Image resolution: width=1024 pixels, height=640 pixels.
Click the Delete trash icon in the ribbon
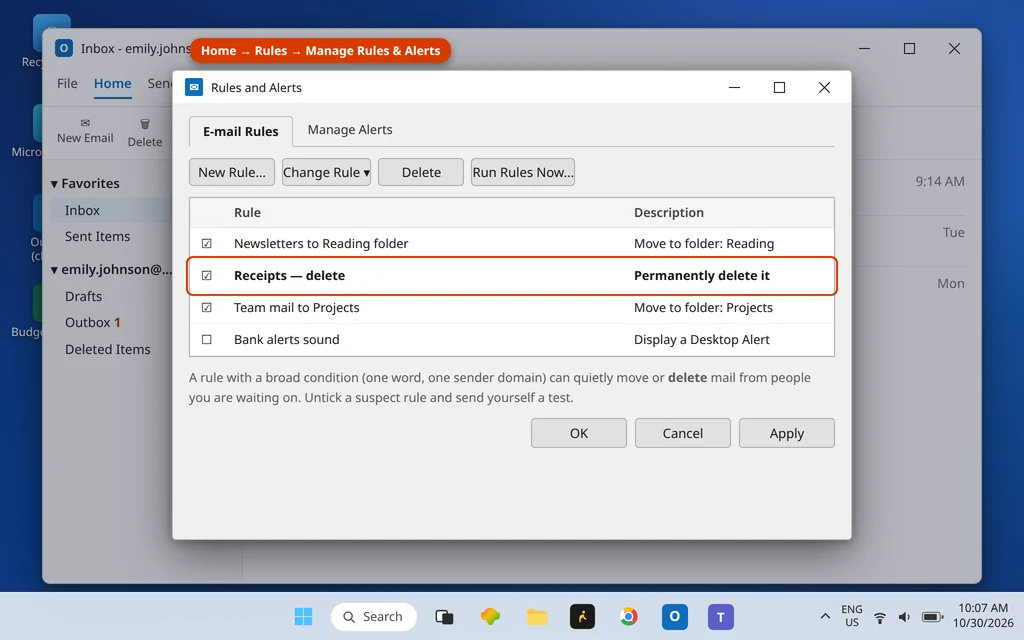coord(145,123)
